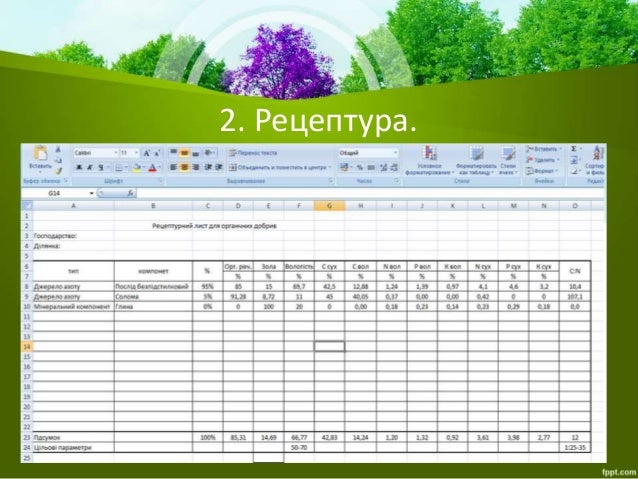Toggle Top vertical alignment
This screenshot has height=479, width=638.
point(174,153)
